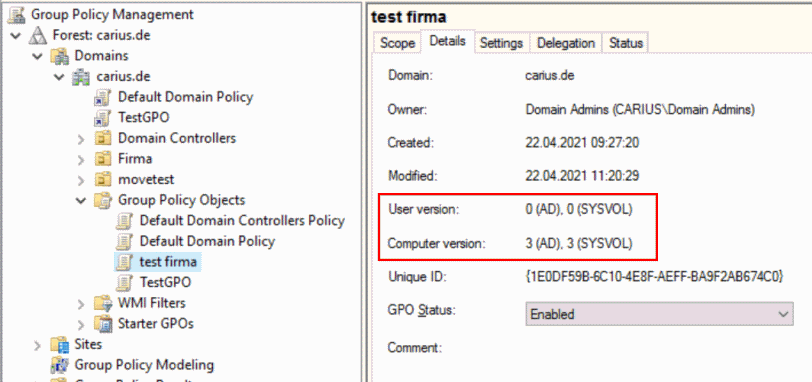The width and height of the screenshot is (812, 382).
Task: Open the GPO Status dropdown
Action: [x=659, y=314]
